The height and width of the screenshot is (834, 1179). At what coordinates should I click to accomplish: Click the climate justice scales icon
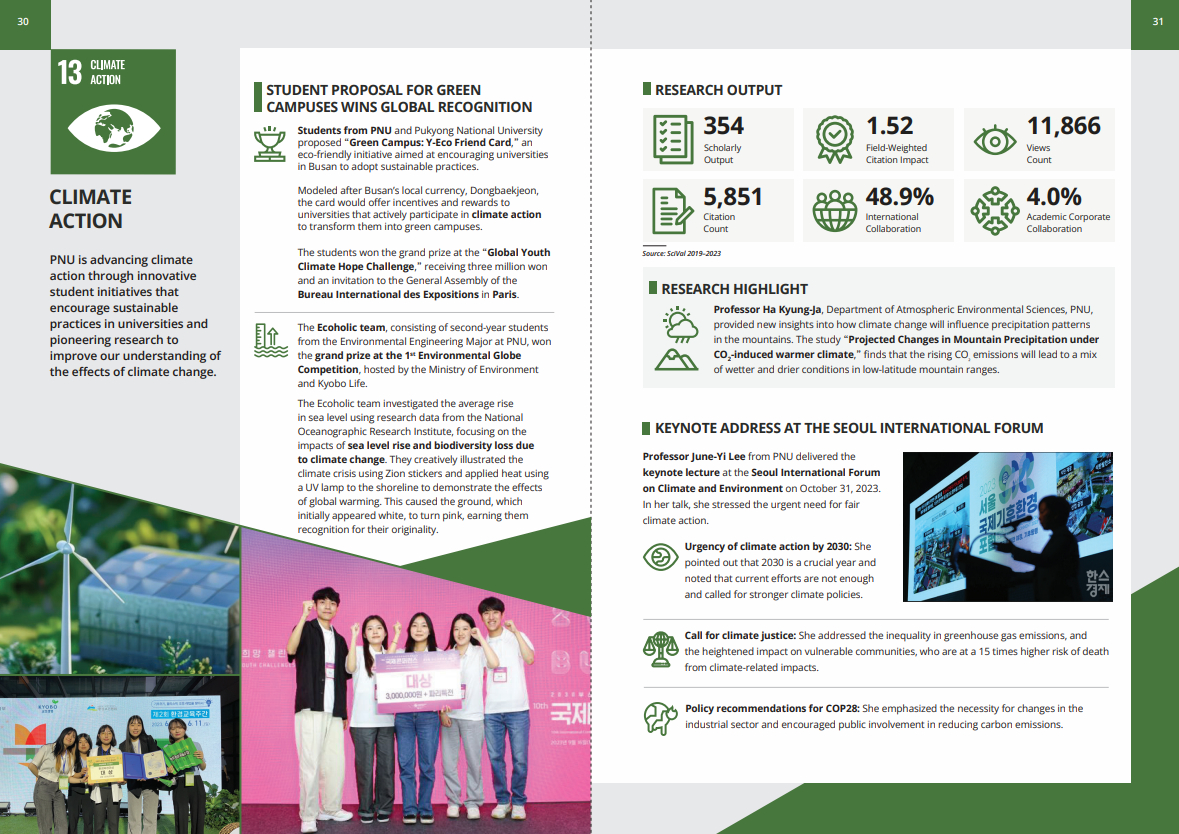click(660, 648)
